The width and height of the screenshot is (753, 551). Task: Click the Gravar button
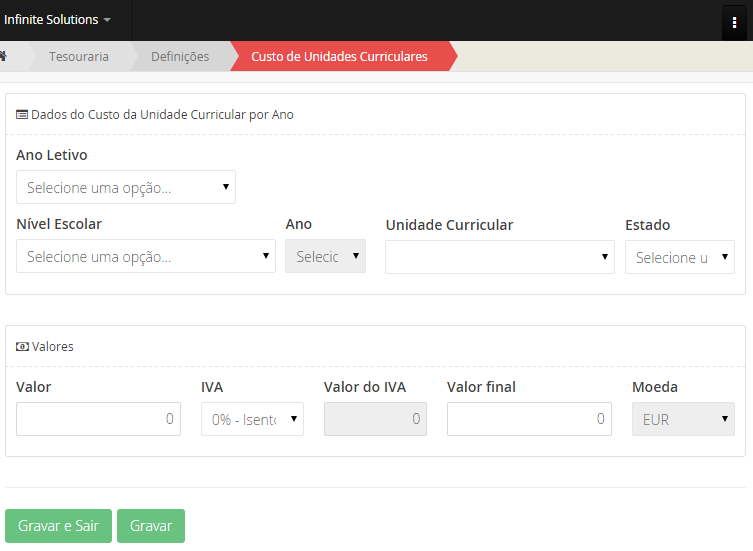tap(151, 526)
